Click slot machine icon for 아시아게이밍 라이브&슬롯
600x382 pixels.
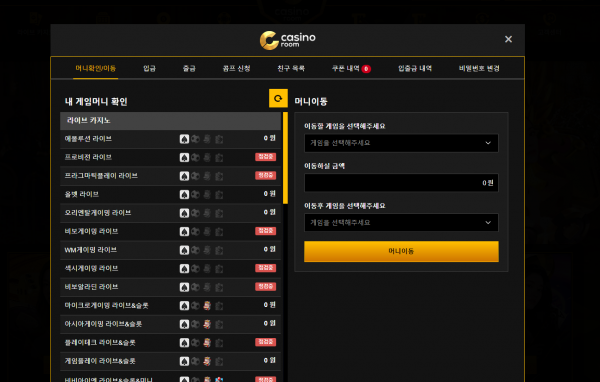[207, 324]
